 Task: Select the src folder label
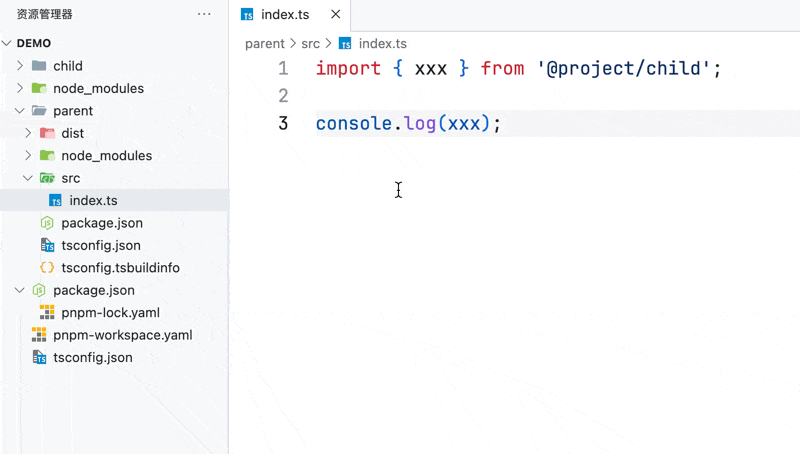tap(71, 178)
